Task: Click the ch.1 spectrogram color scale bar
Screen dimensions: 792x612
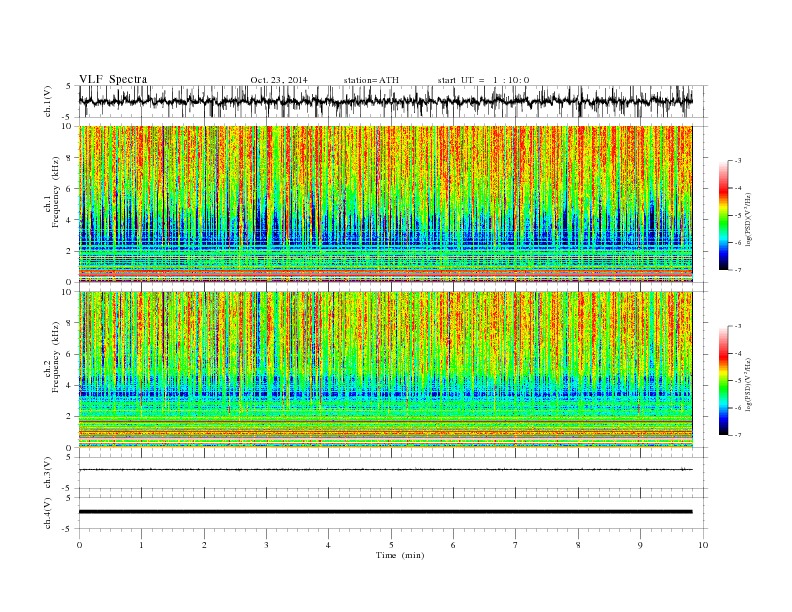Action: coord(723,216)
